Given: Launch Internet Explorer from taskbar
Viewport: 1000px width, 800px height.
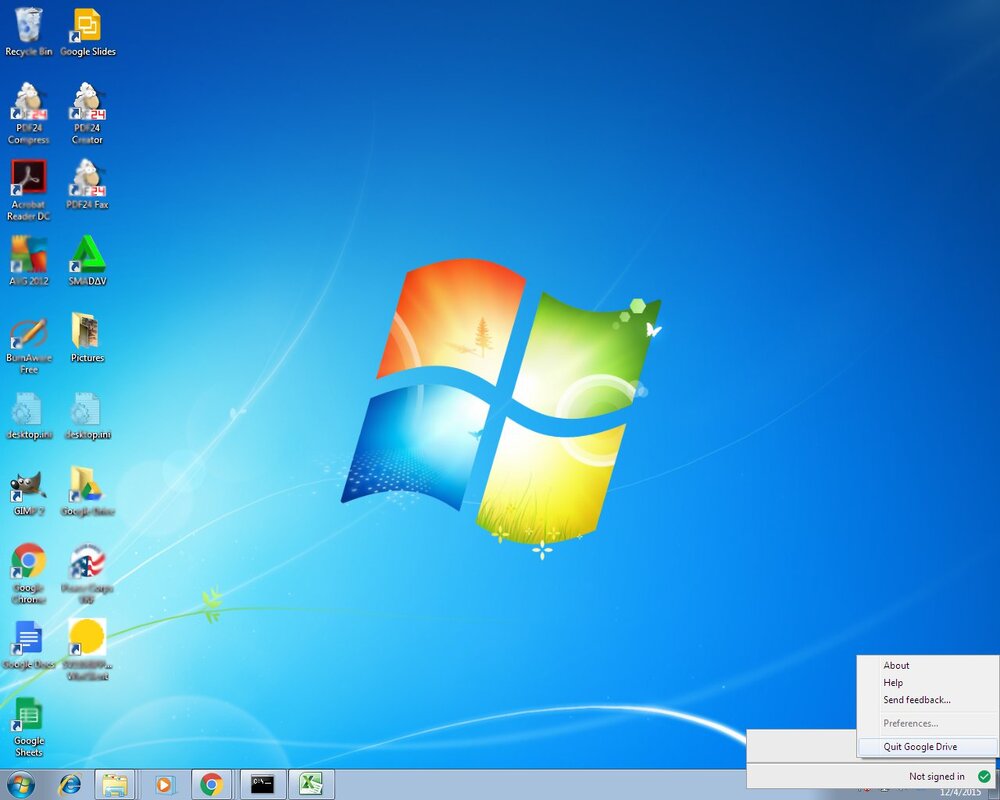Looking at the screenshot, I should pos(70,785).
